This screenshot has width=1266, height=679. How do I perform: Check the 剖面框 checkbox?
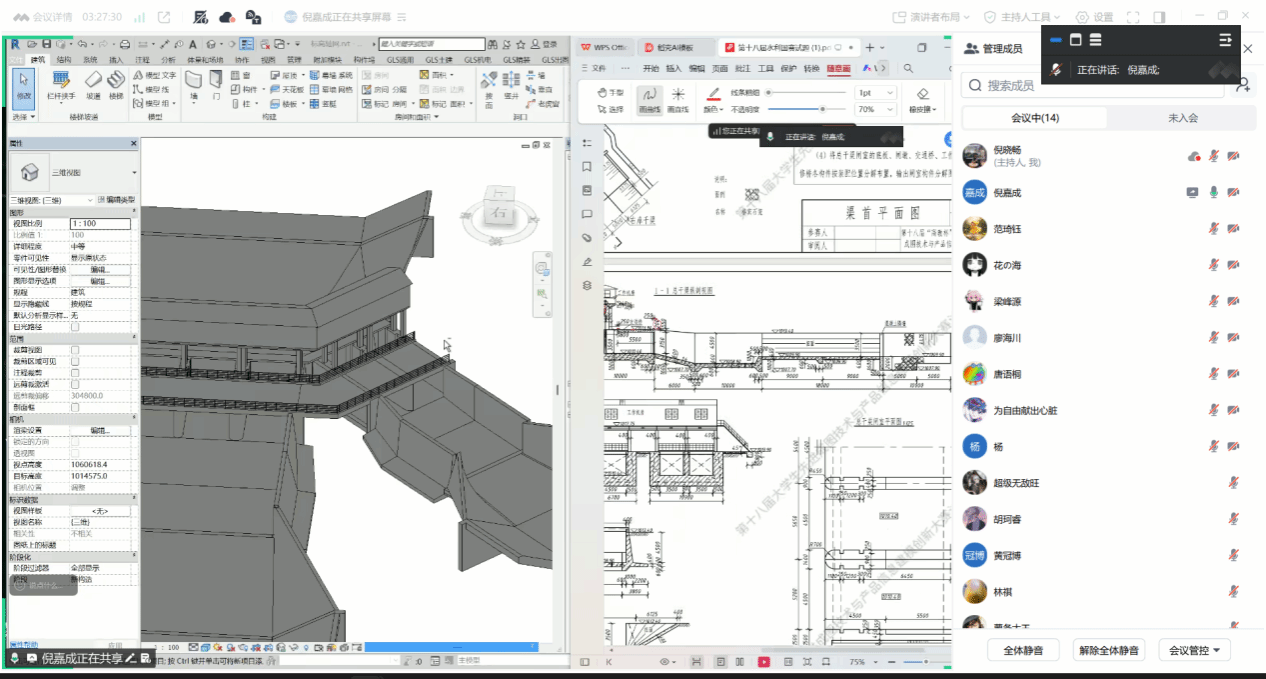click(x=75, y=407)
